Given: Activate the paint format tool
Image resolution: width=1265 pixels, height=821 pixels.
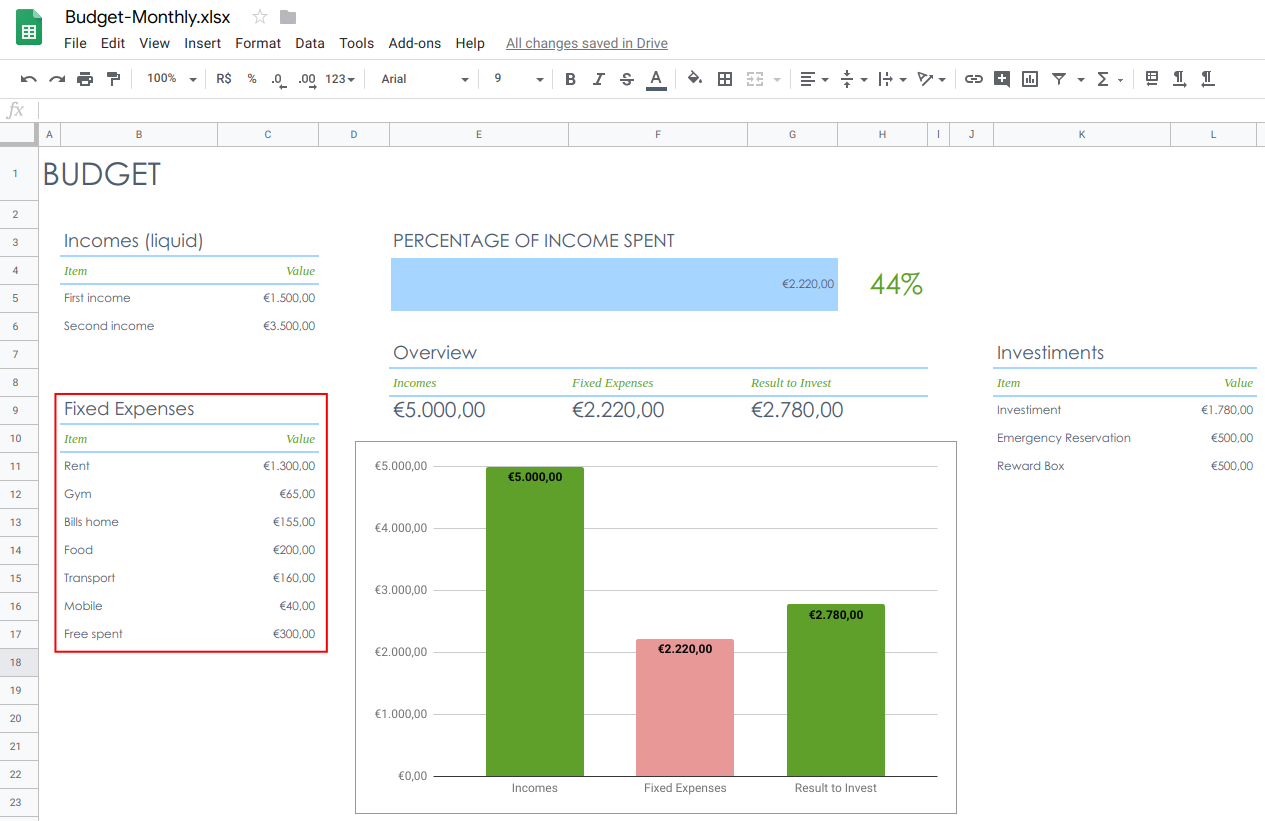Looking at the screenshot, I should click(x=113, y=79).
